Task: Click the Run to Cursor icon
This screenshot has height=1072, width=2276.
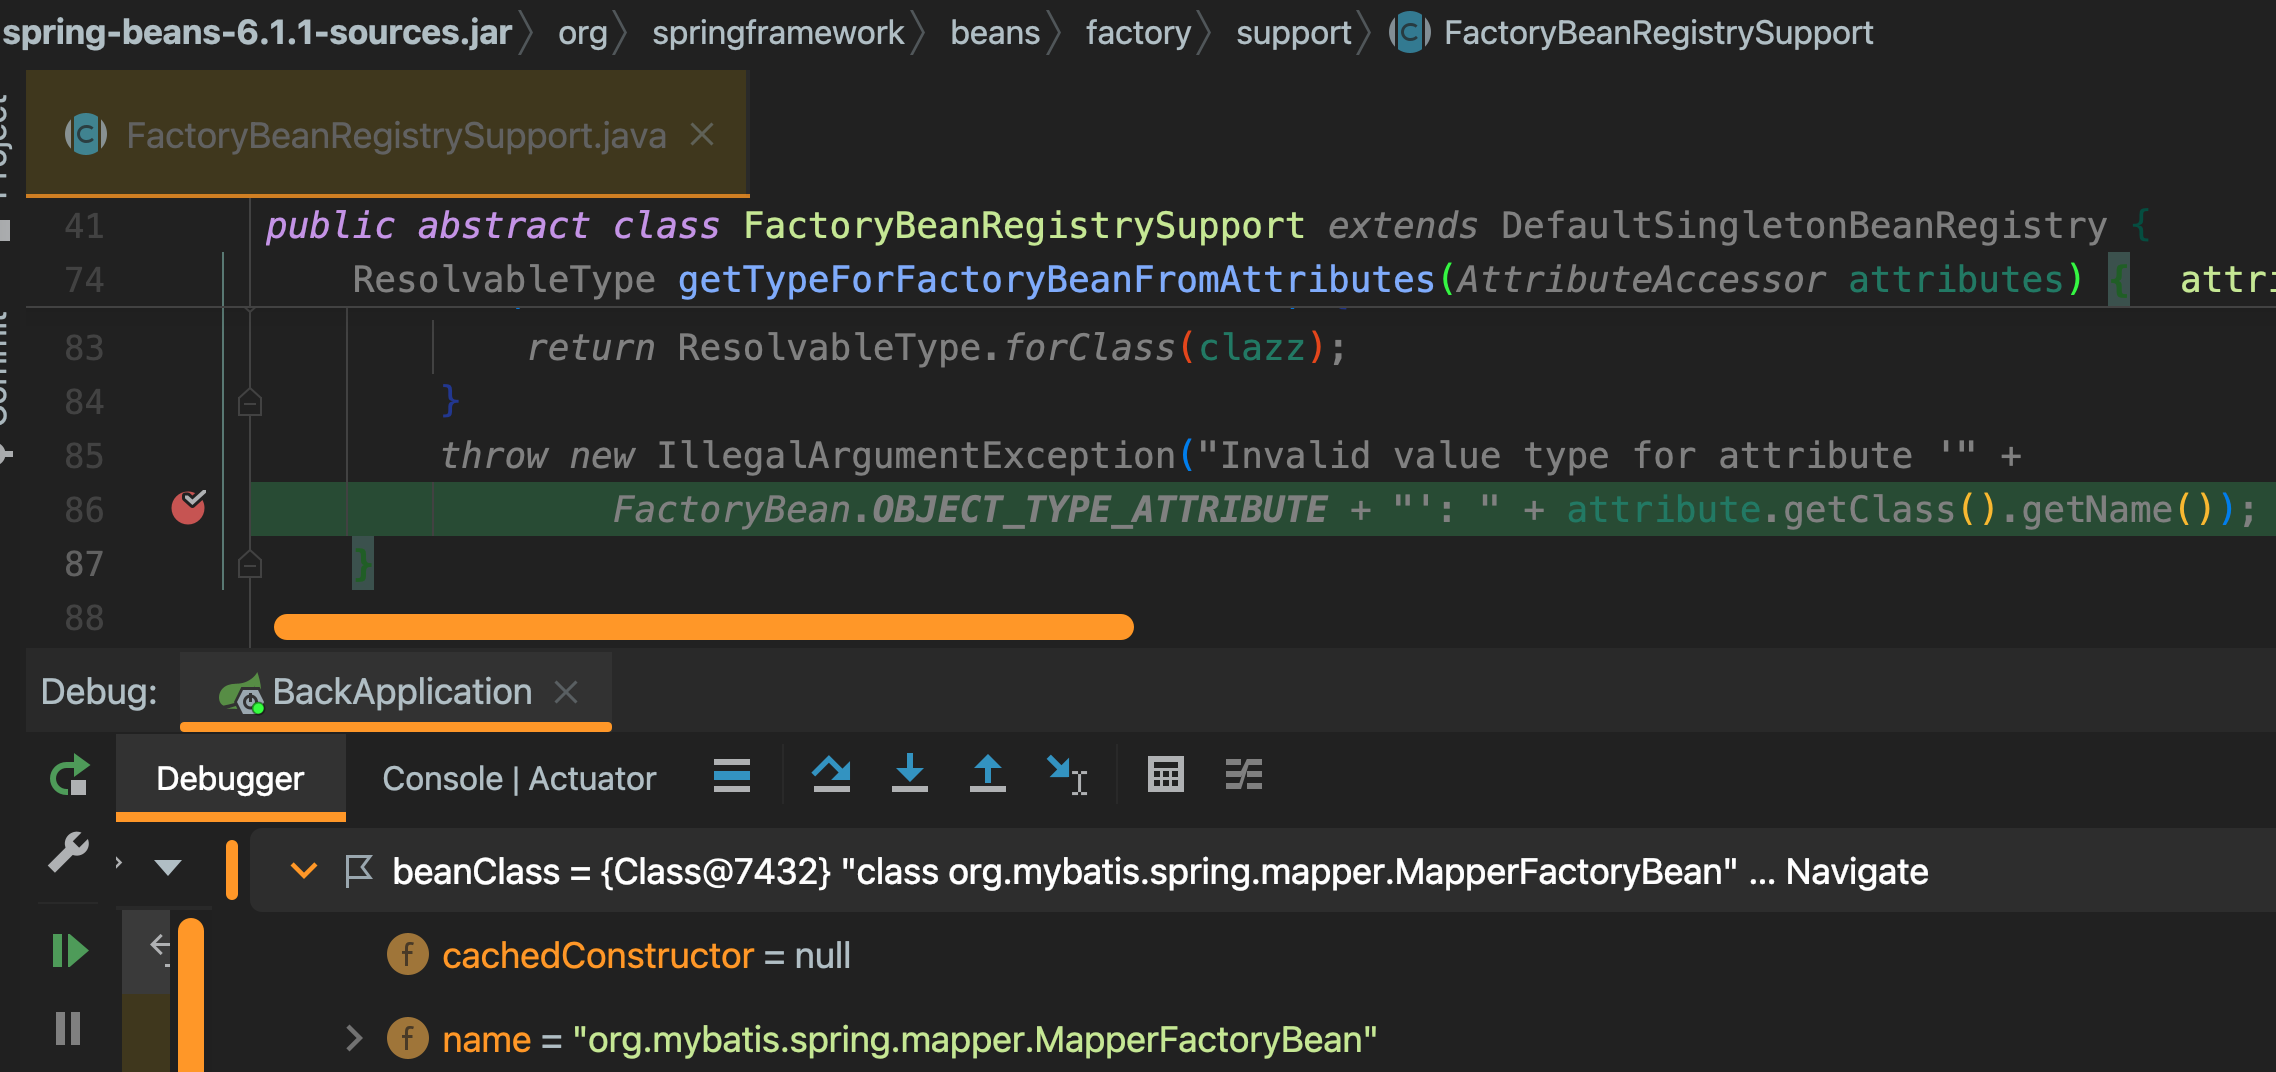Action: point(1065,774)
